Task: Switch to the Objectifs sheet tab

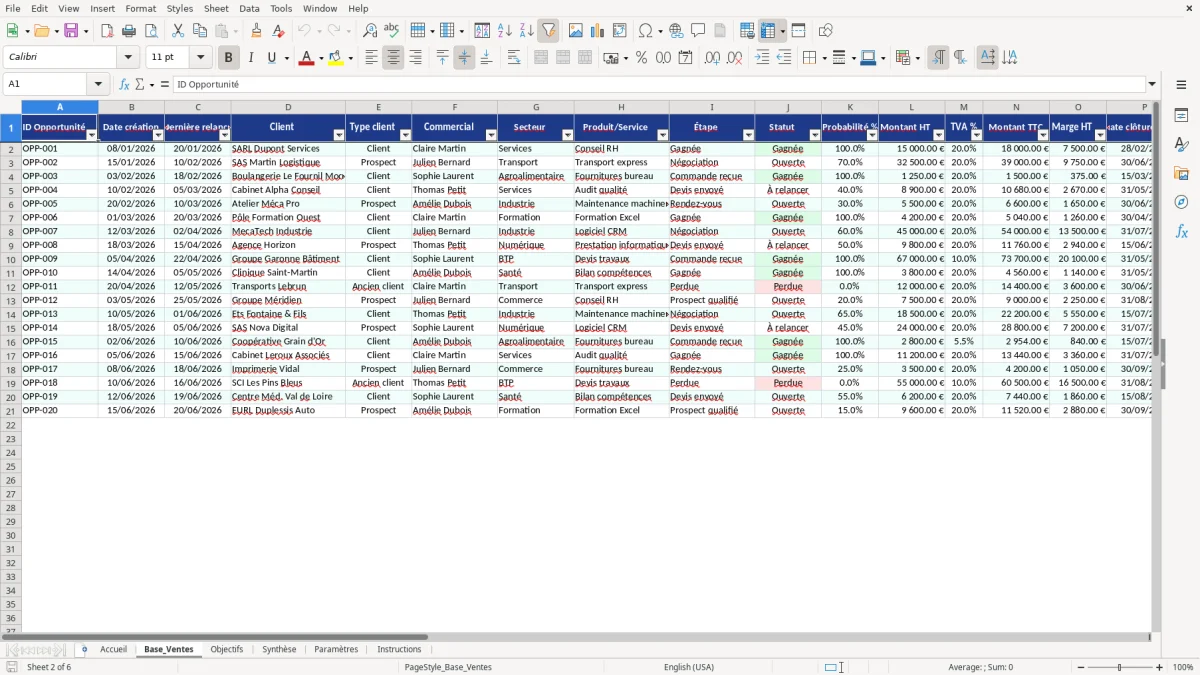Action: [x=227, y=649]
